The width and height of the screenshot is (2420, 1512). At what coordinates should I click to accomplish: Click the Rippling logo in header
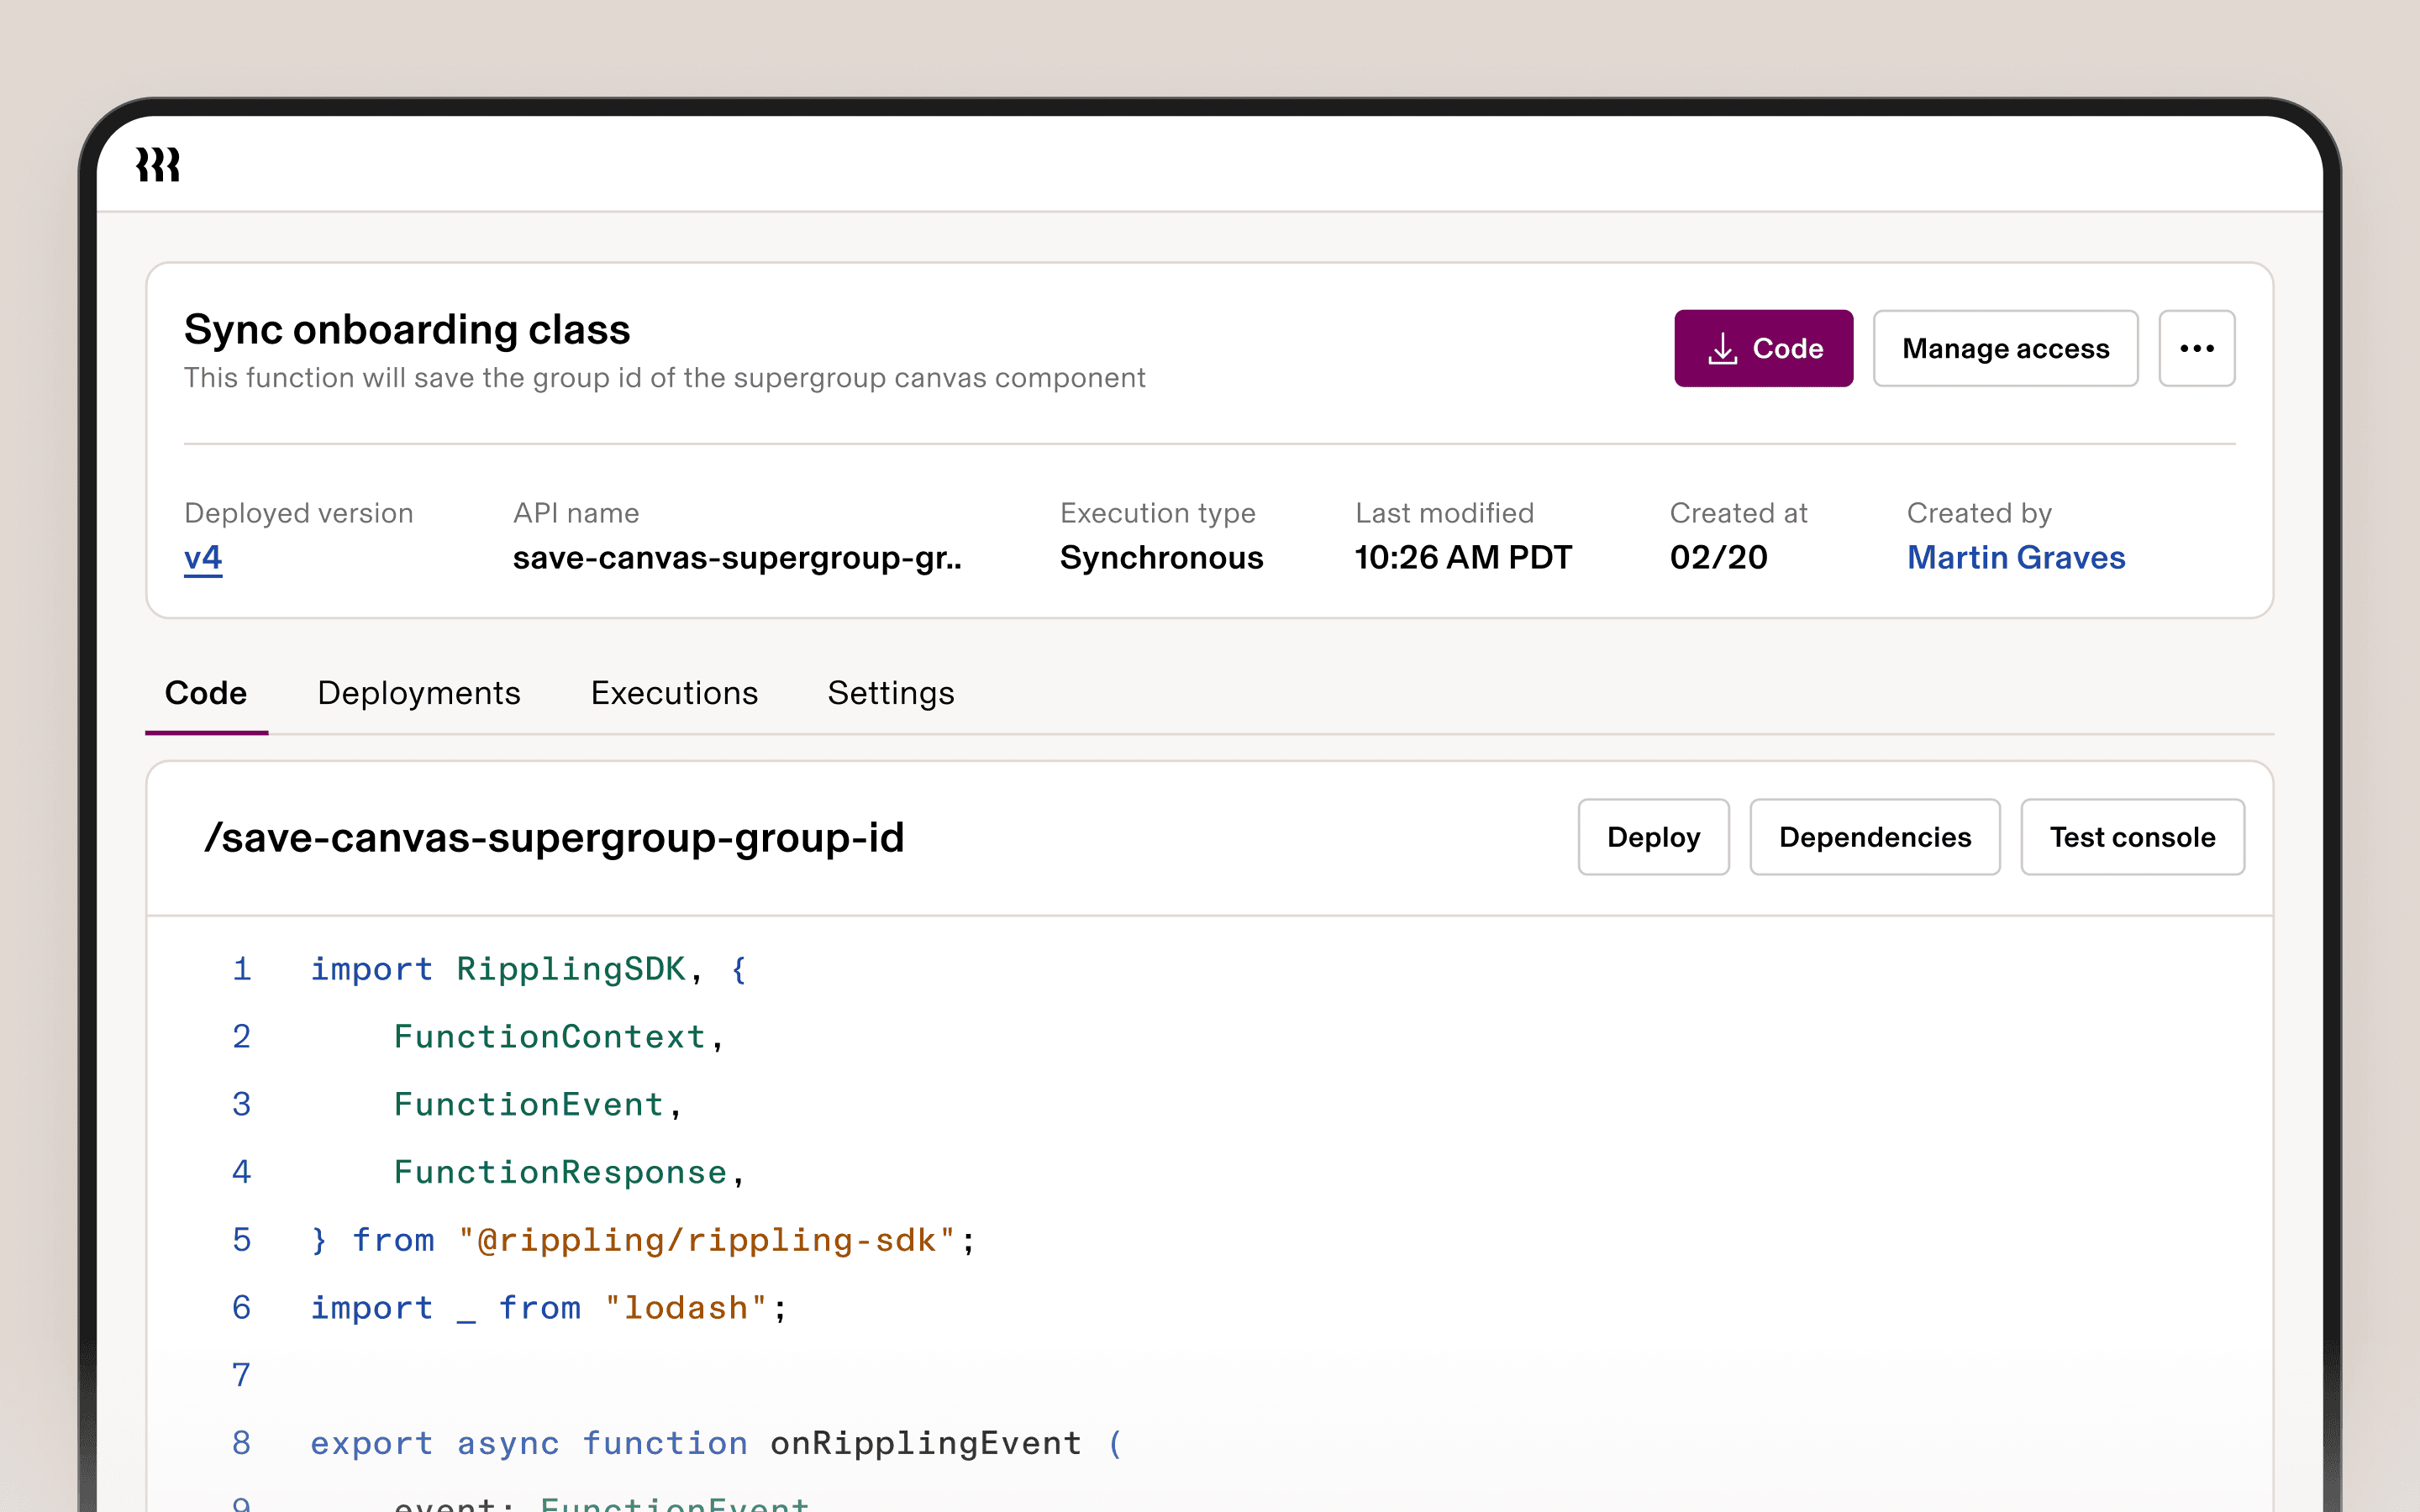158,164
